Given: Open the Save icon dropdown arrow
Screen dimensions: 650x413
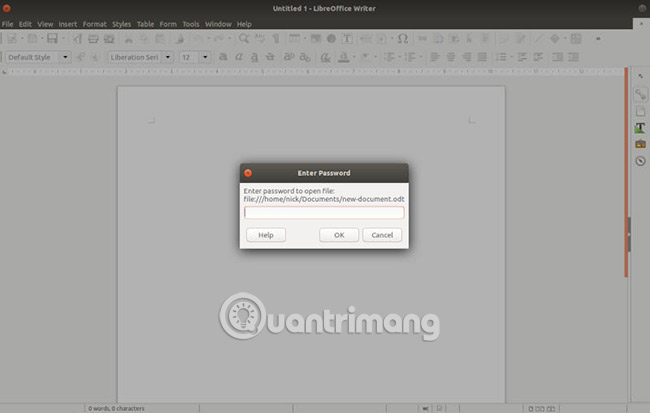Looking at the screenshot, I should pos(63,39).
